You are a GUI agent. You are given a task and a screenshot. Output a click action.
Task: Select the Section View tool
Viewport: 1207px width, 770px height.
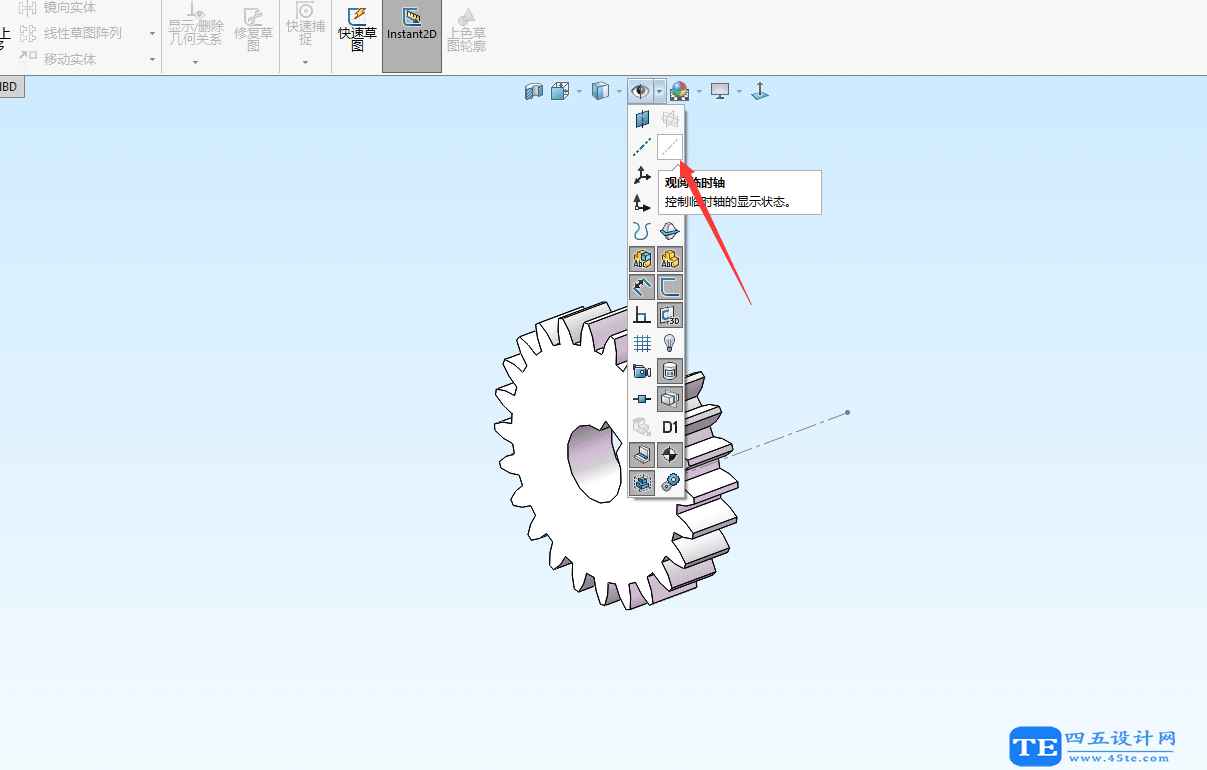coord(534,90)
